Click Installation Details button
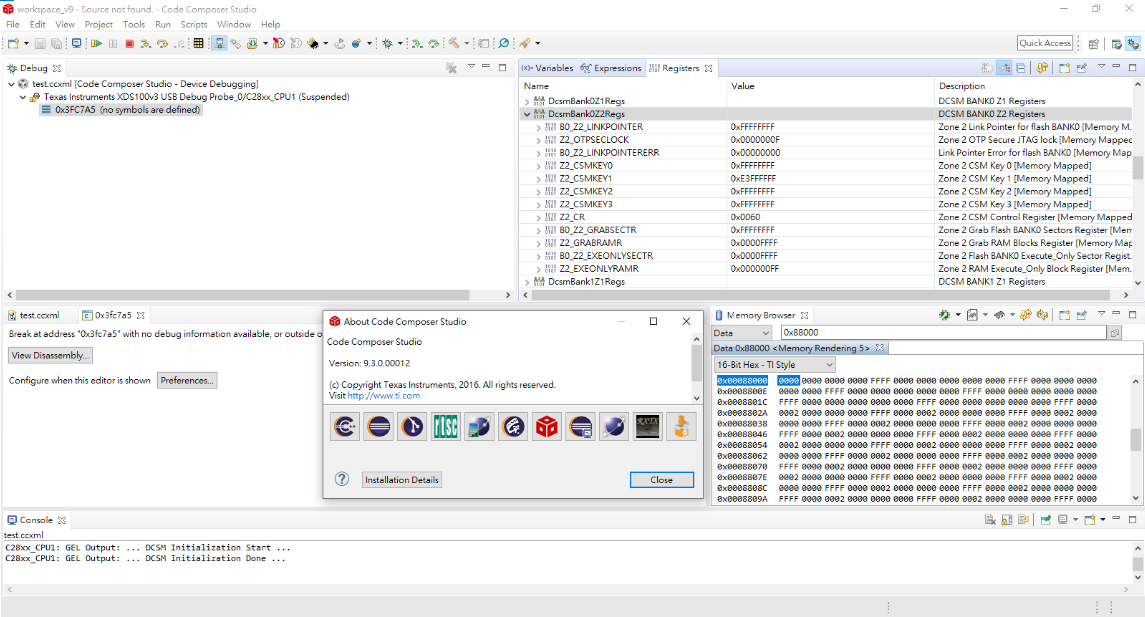Viewport: 1145px width, 617px height. click(x=402, y=480)
